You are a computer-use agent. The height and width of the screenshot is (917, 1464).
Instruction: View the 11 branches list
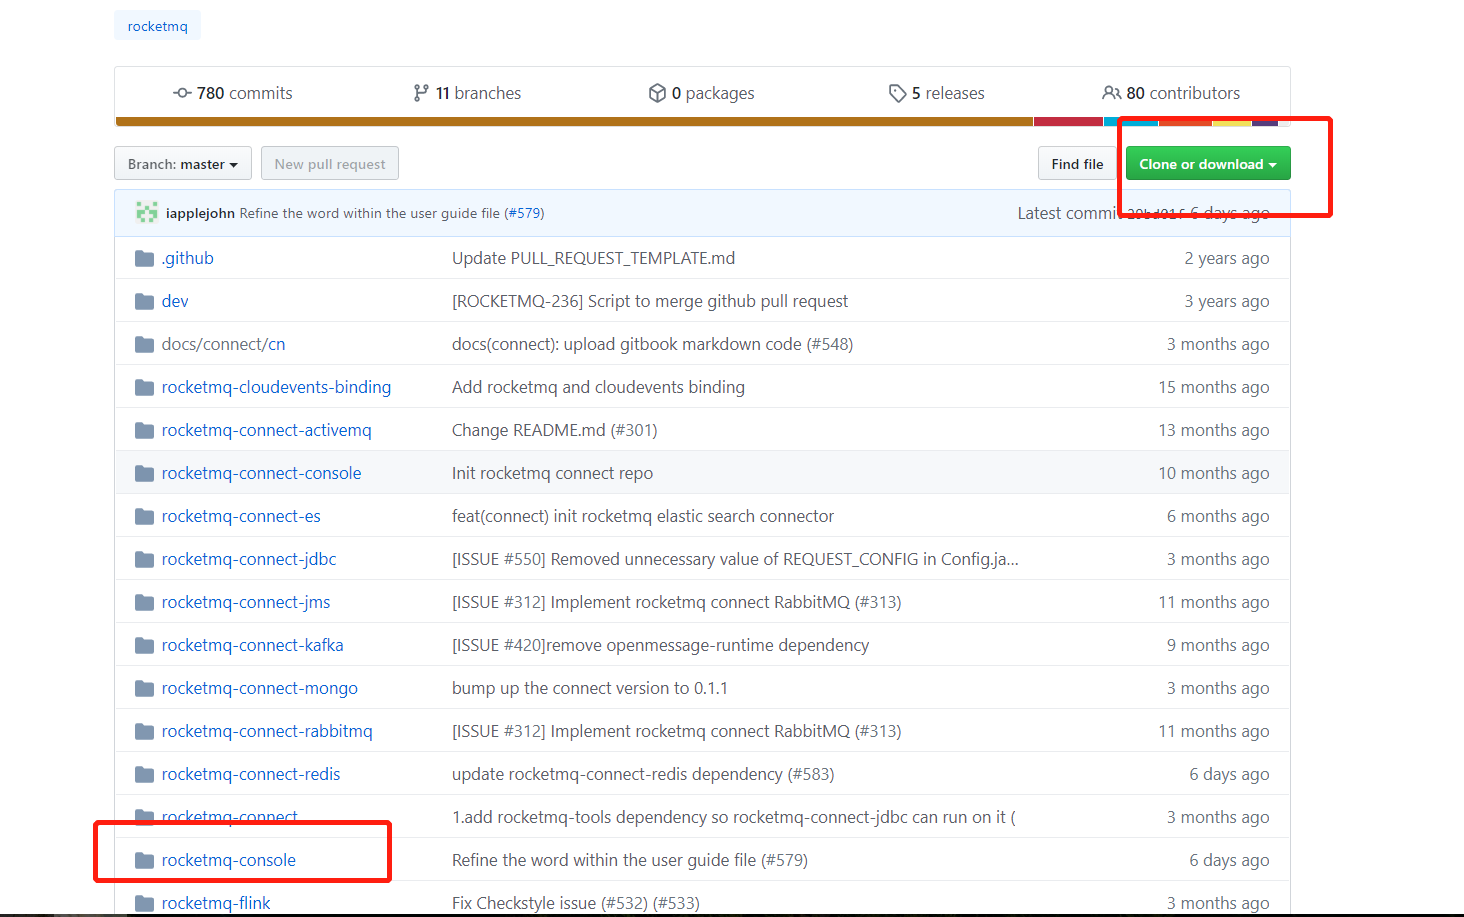(x=467, y=93)
